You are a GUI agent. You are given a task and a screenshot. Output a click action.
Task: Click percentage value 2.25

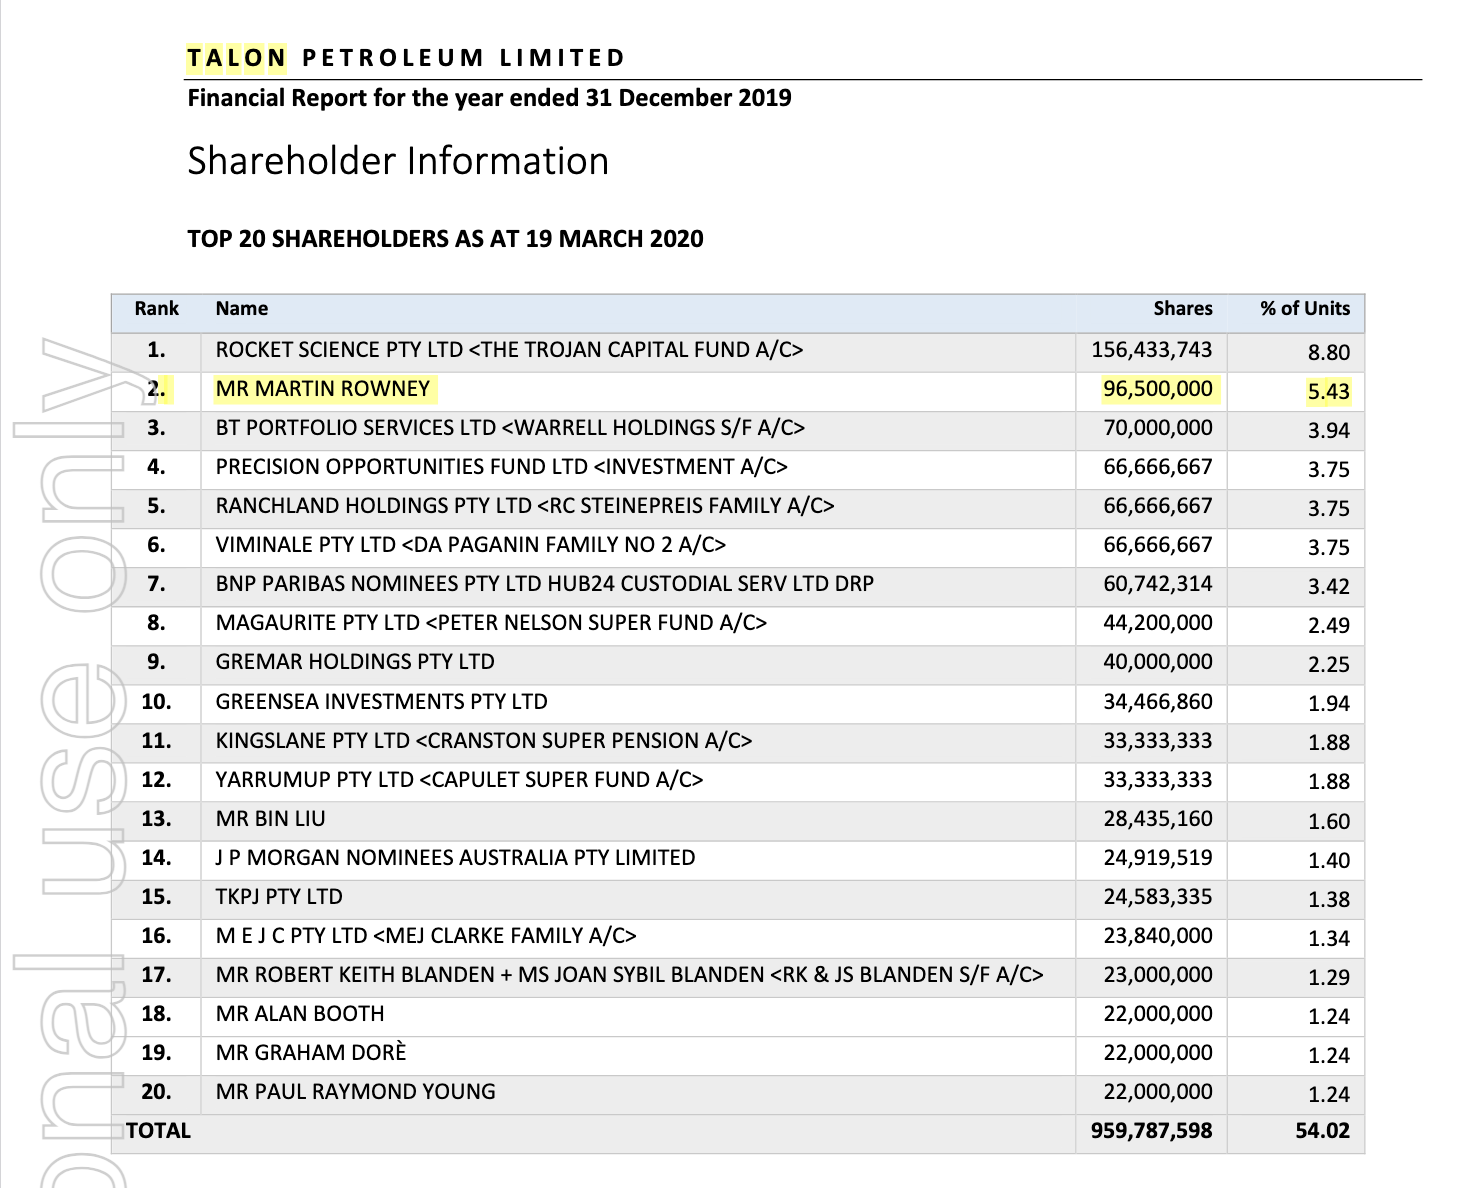pos(1329,664)
